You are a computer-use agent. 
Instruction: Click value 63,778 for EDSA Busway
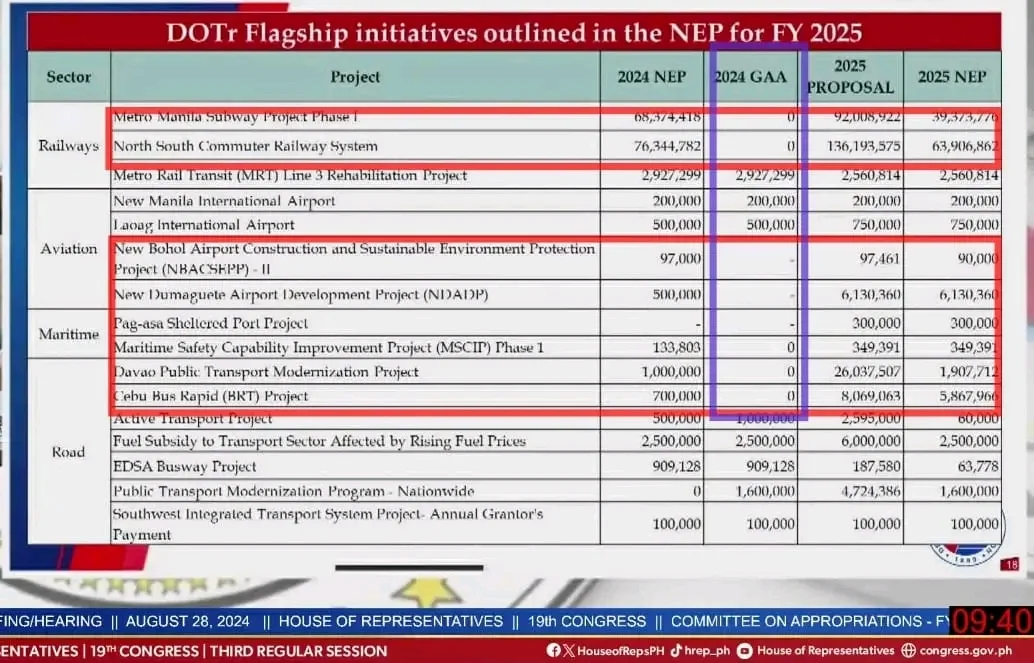click(979, 466)
